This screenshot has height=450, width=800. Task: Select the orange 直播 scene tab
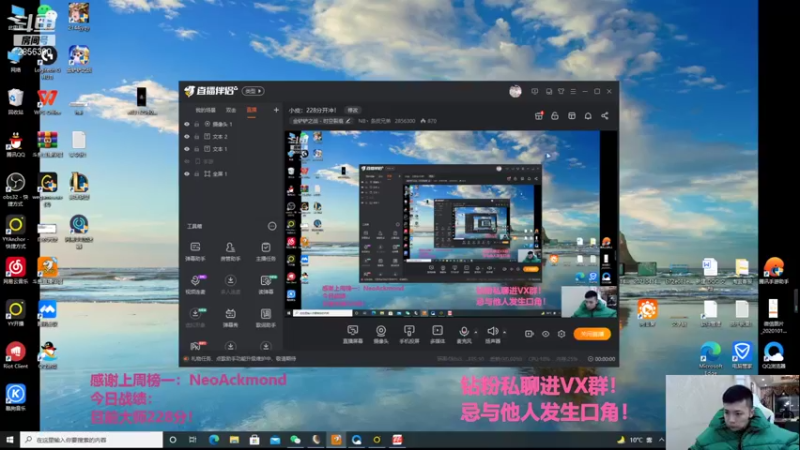click(252, 110)
